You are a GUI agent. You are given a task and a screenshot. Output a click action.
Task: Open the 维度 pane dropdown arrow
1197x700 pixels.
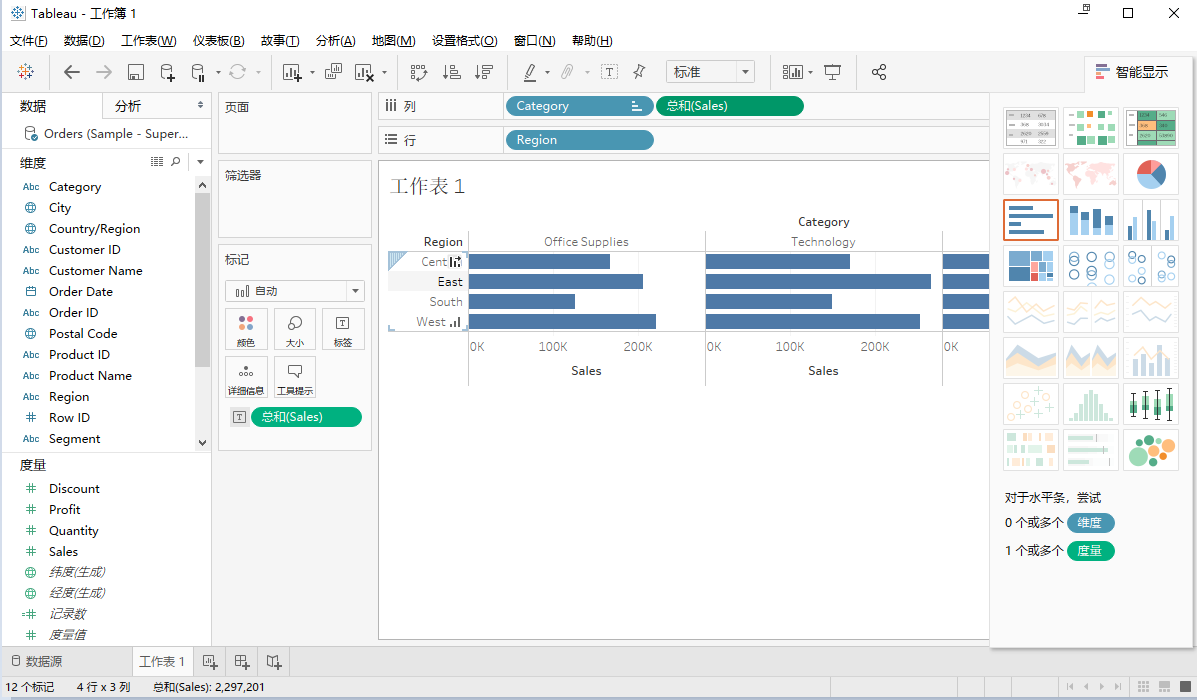[x=200, y=162]
